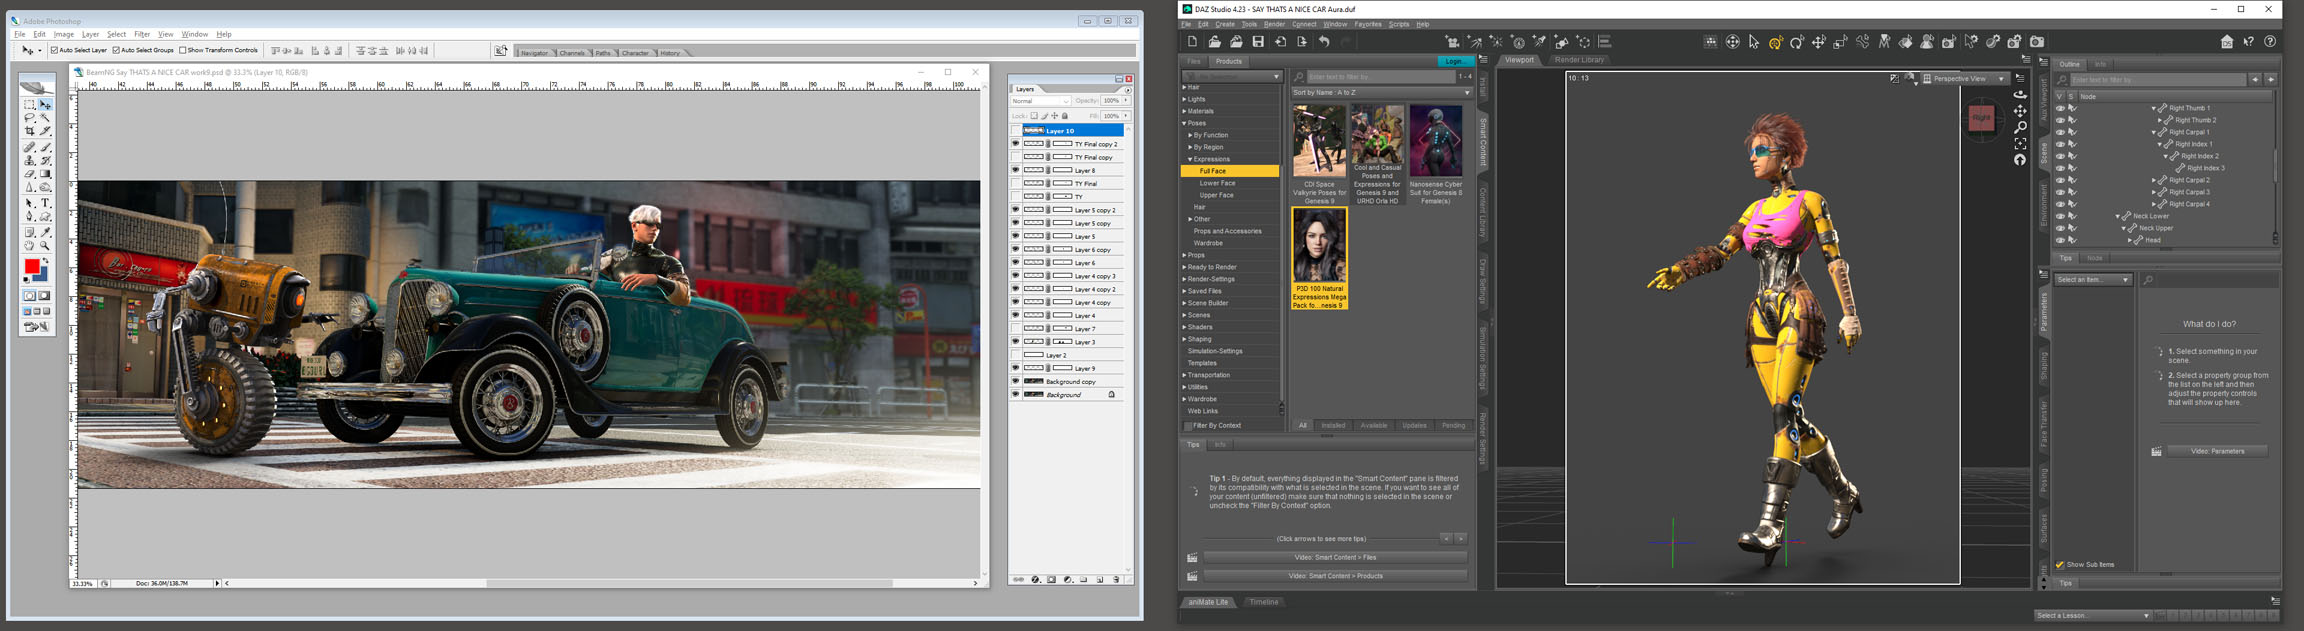2304x631 pixels.
Task: Enable Show Transform Controls checkbox
Action: (x=182, y=50)
